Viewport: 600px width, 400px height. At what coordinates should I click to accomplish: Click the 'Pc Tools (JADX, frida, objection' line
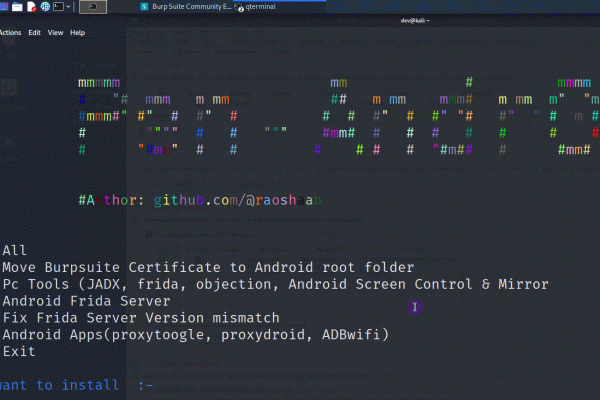click(x=276, y=284)
